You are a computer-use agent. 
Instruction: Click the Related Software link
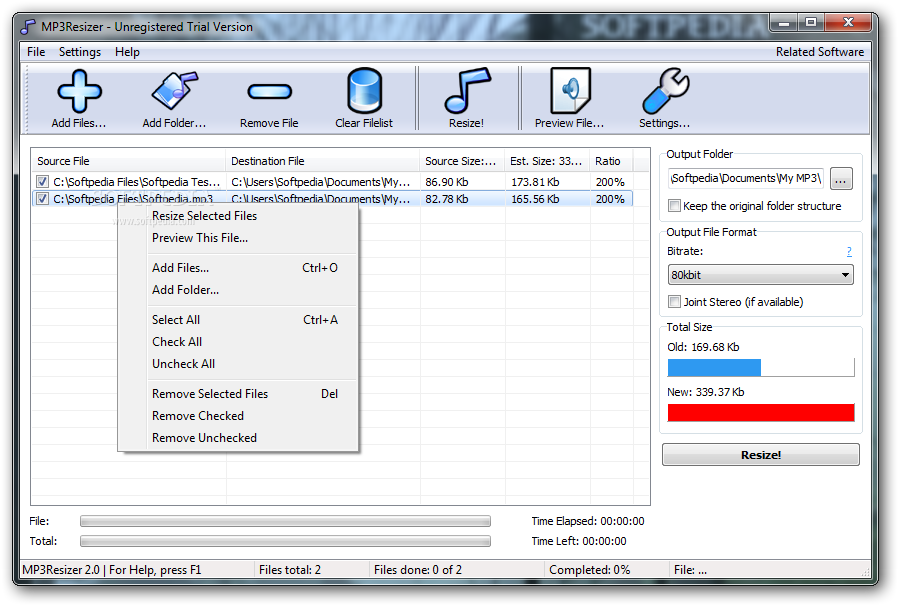coord(820,52)
